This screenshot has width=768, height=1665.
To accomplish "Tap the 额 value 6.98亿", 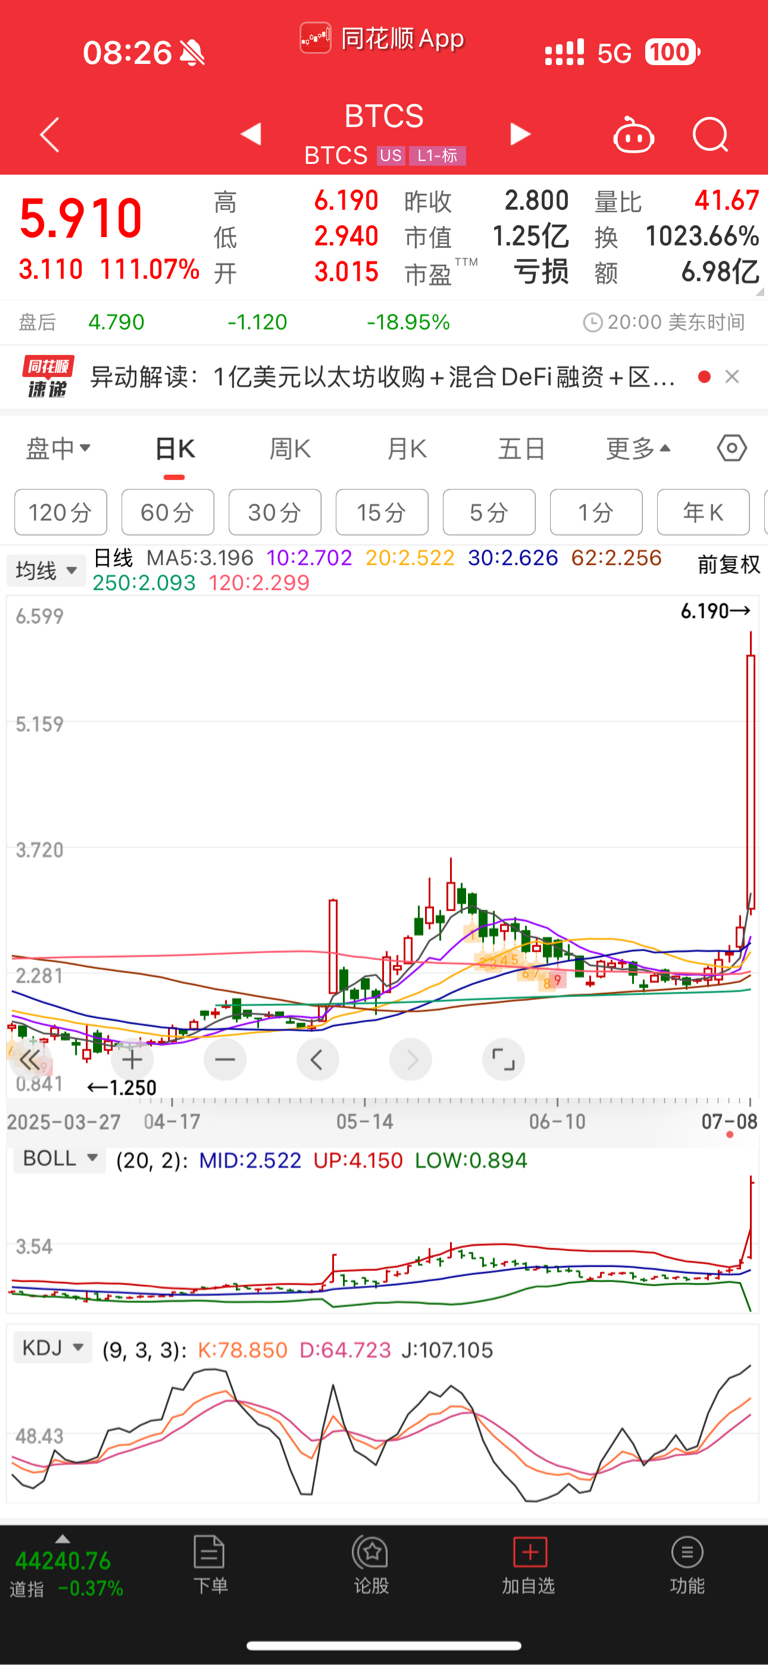I will pos(720,272).
